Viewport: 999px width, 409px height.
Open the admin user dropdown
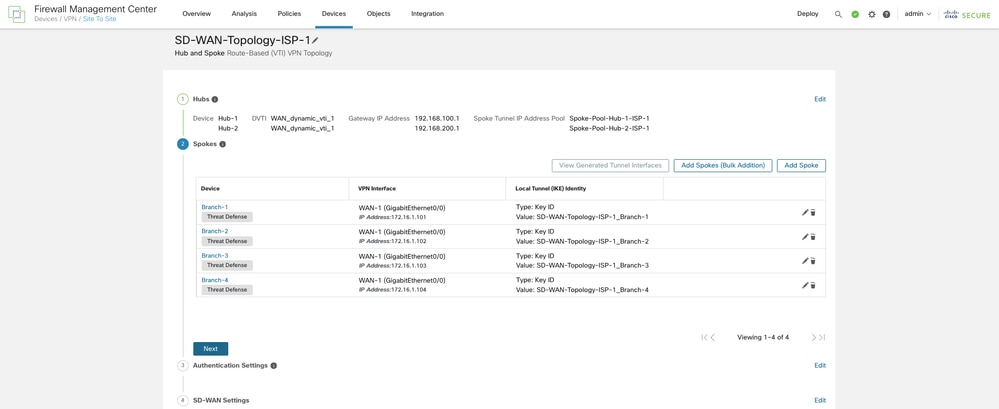pos(918,14)
